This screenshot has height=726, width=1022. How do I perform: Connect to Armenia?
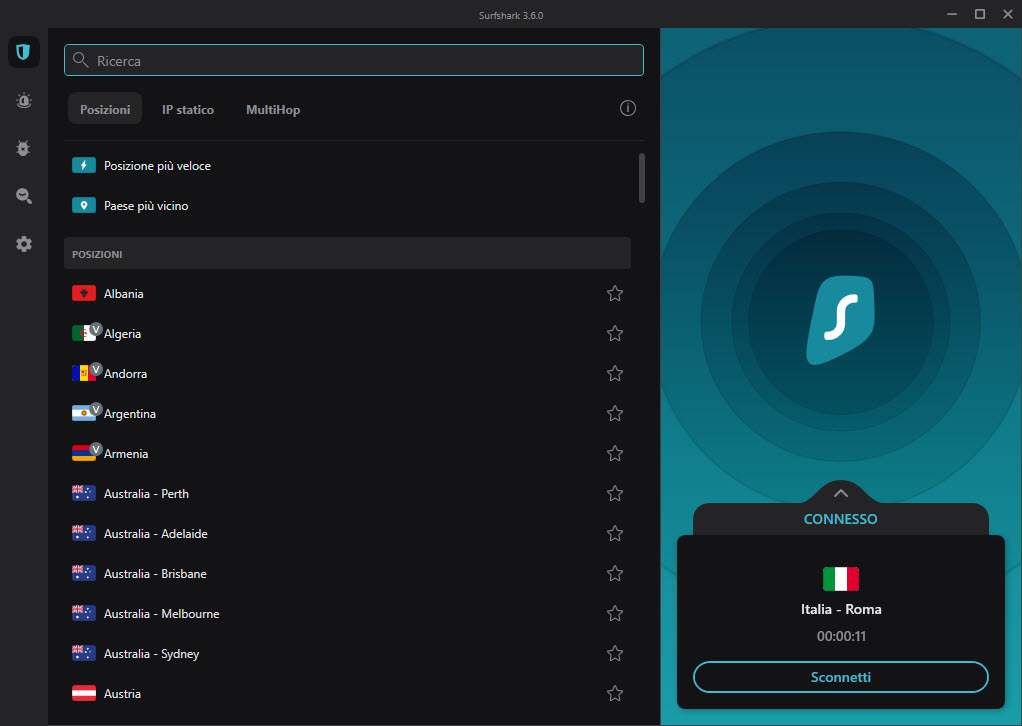click(347, 453)
